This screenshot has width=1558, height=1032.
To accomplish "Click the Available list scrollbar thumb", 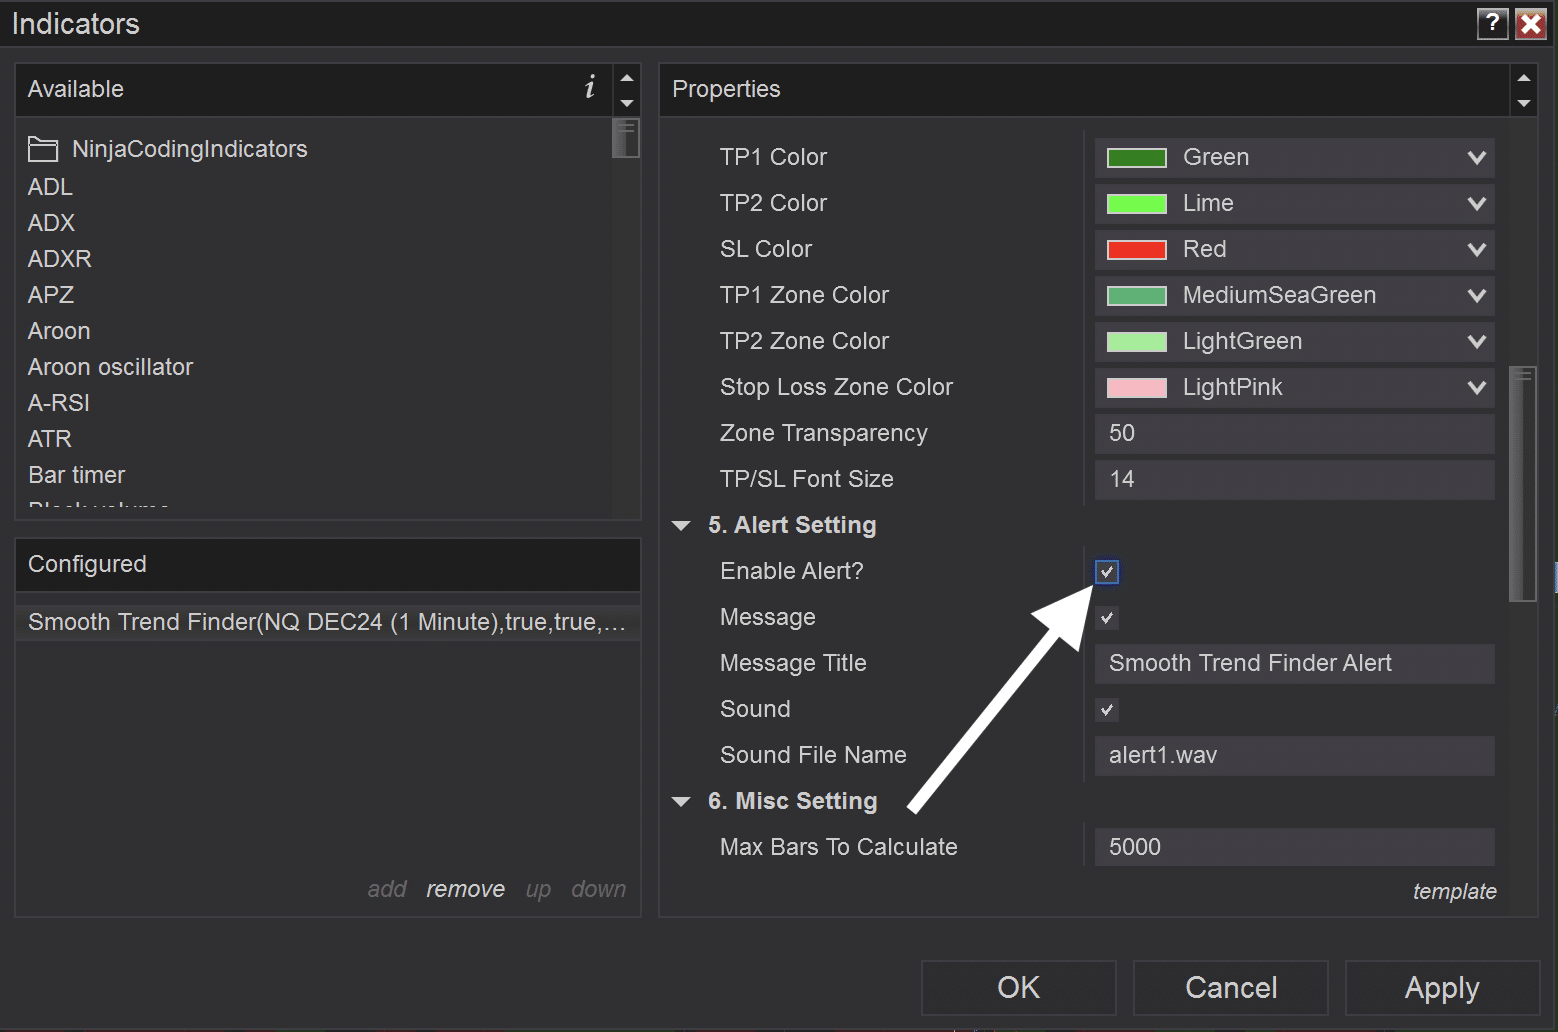I will 626,138.
